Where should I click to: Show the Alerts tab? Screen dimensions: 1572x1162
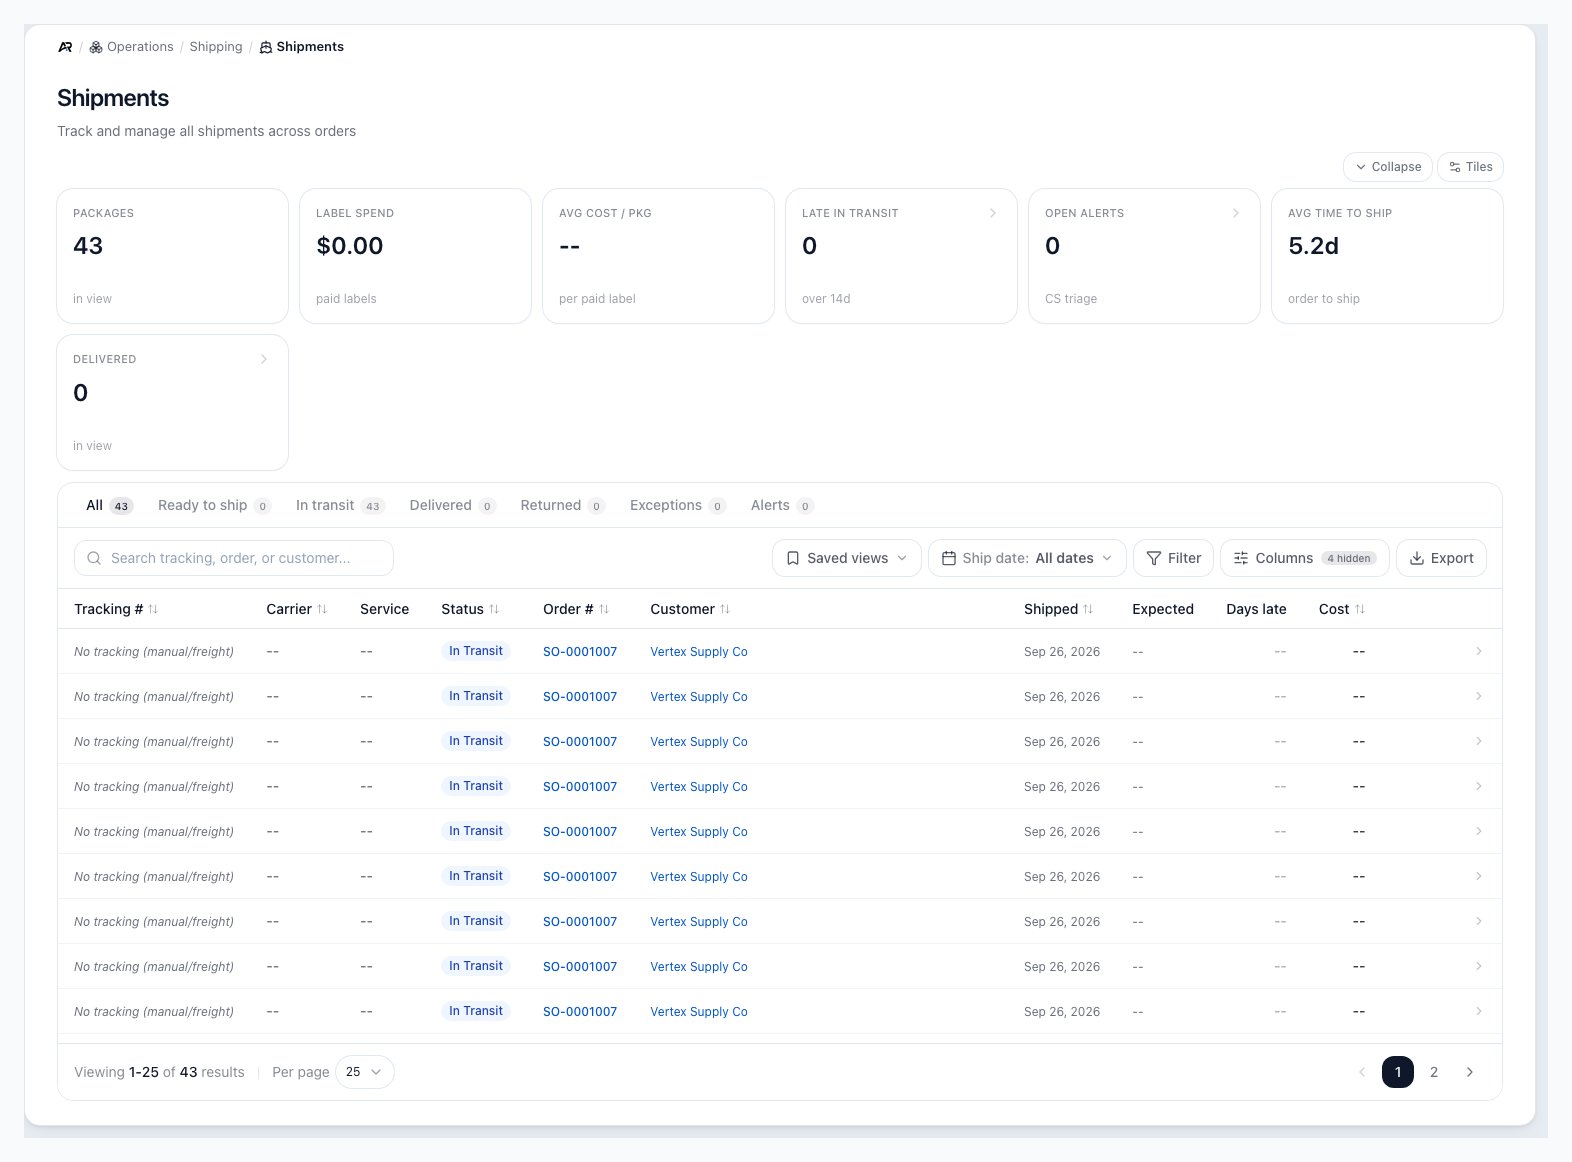click(782, 506)
